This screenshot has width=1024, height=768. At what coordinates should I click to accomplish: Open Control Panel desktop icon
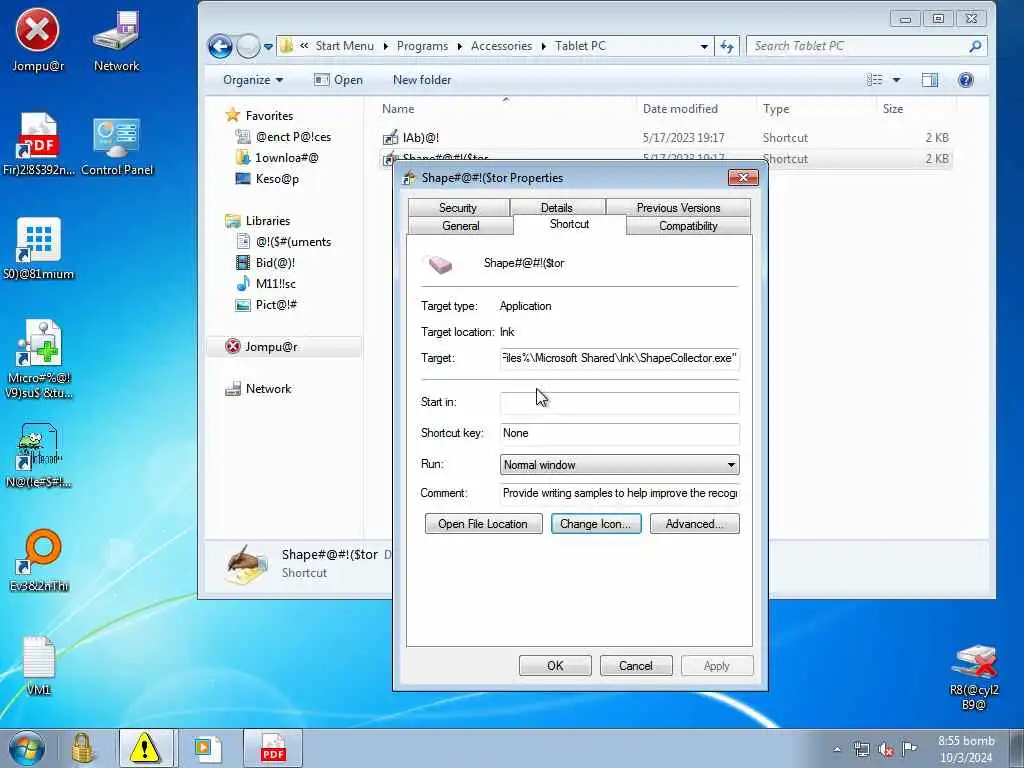[x=117, y=146]
